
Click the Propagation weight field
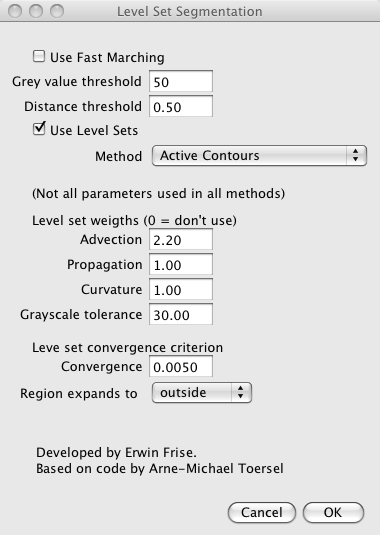coord(181,264)
